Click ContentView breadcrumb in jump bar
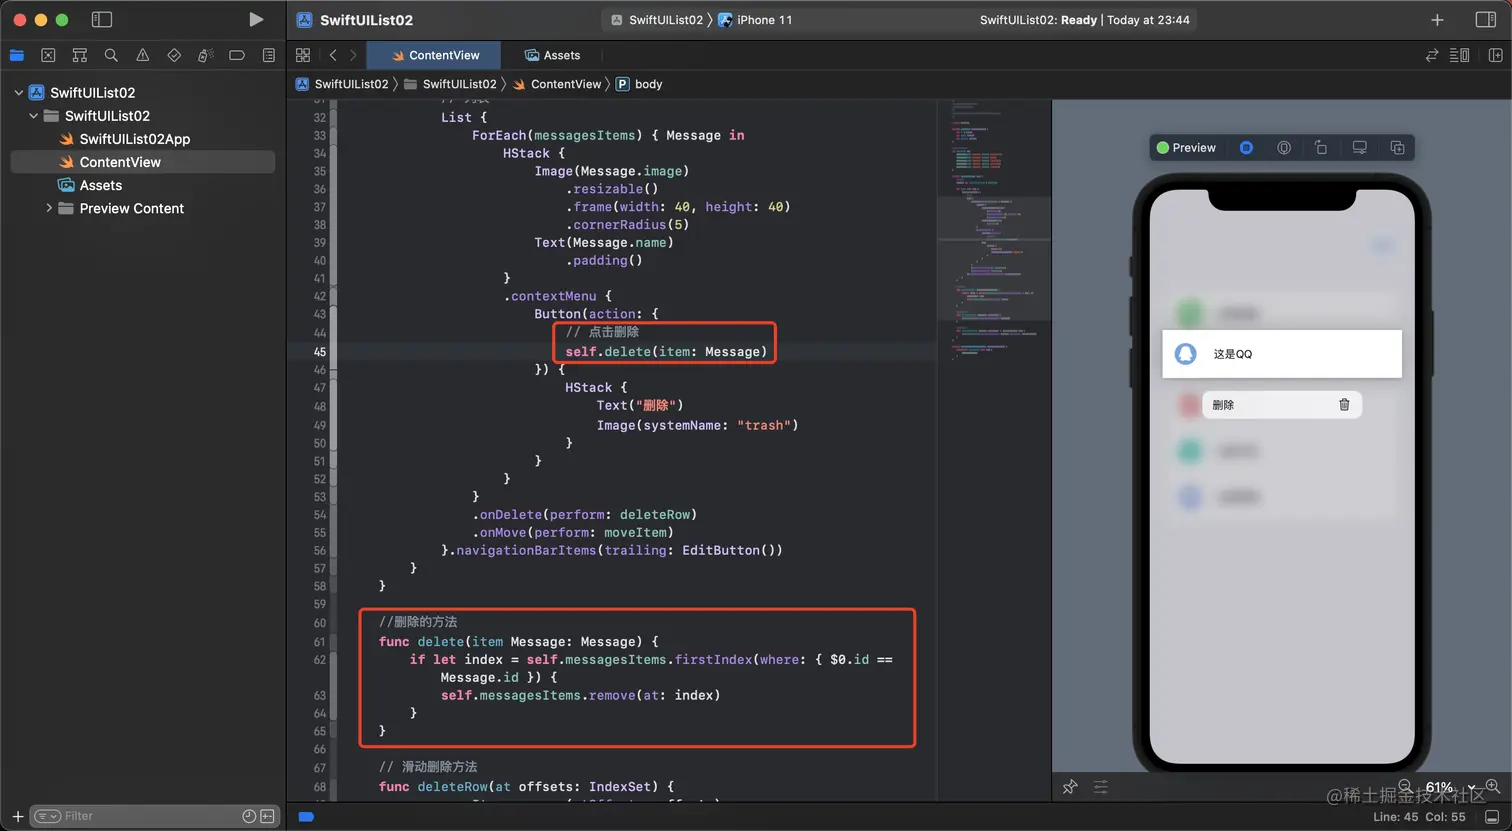1512x831 pixels. 557,84
